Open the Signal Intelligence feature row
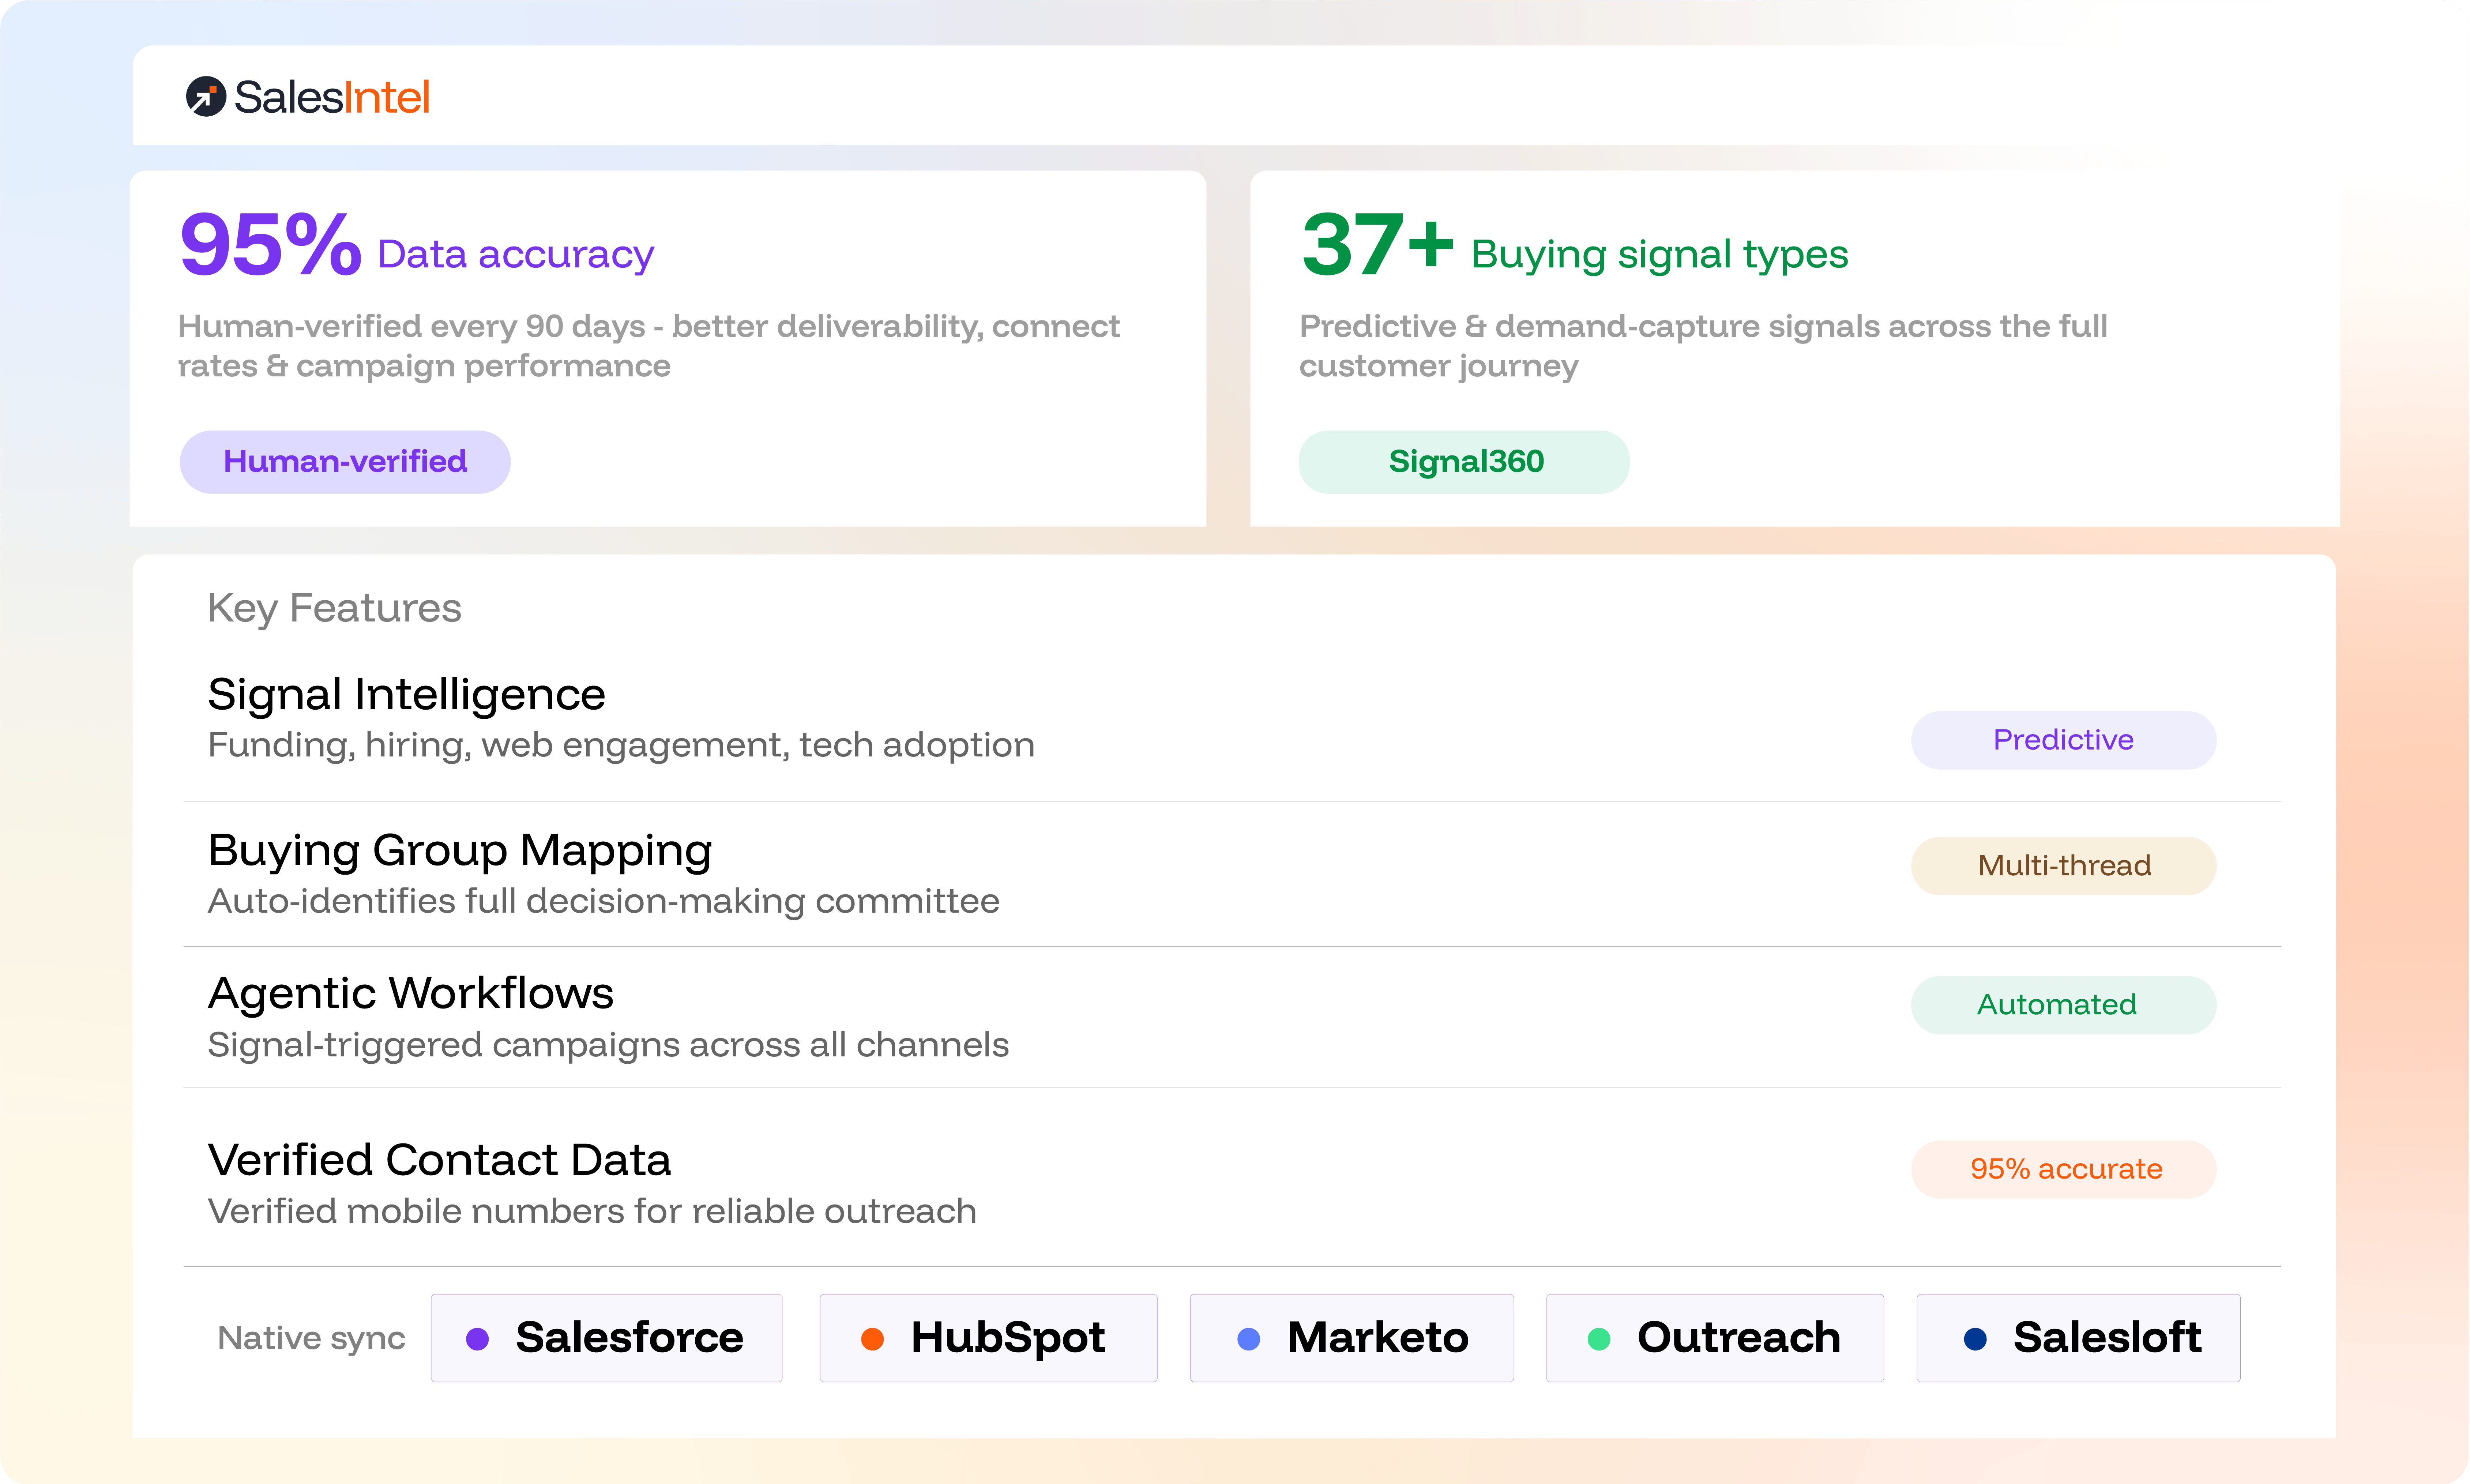 click(x=1232, y=720)
